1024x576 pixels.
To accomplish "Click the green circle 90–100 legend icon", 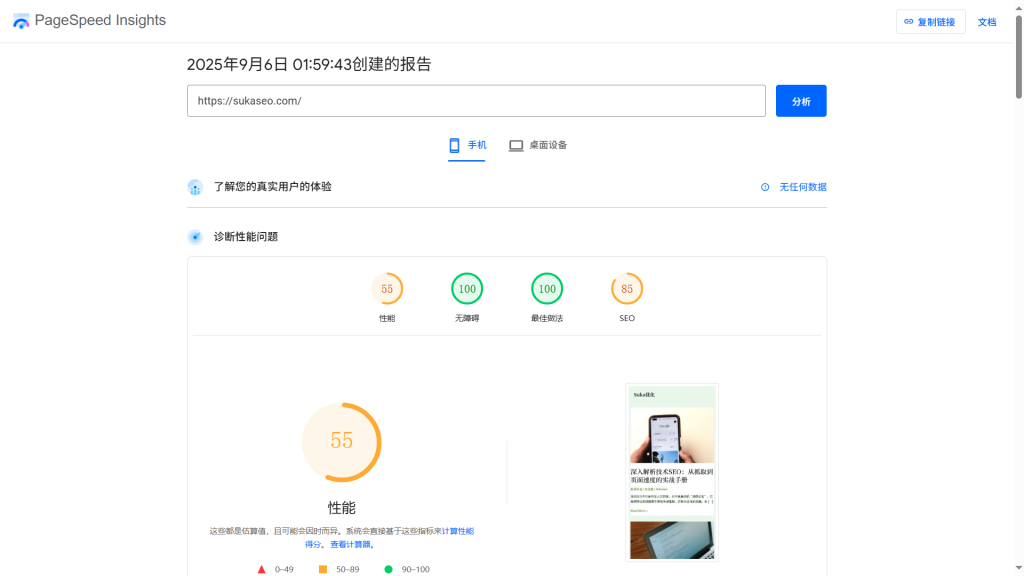I will 389,569.
